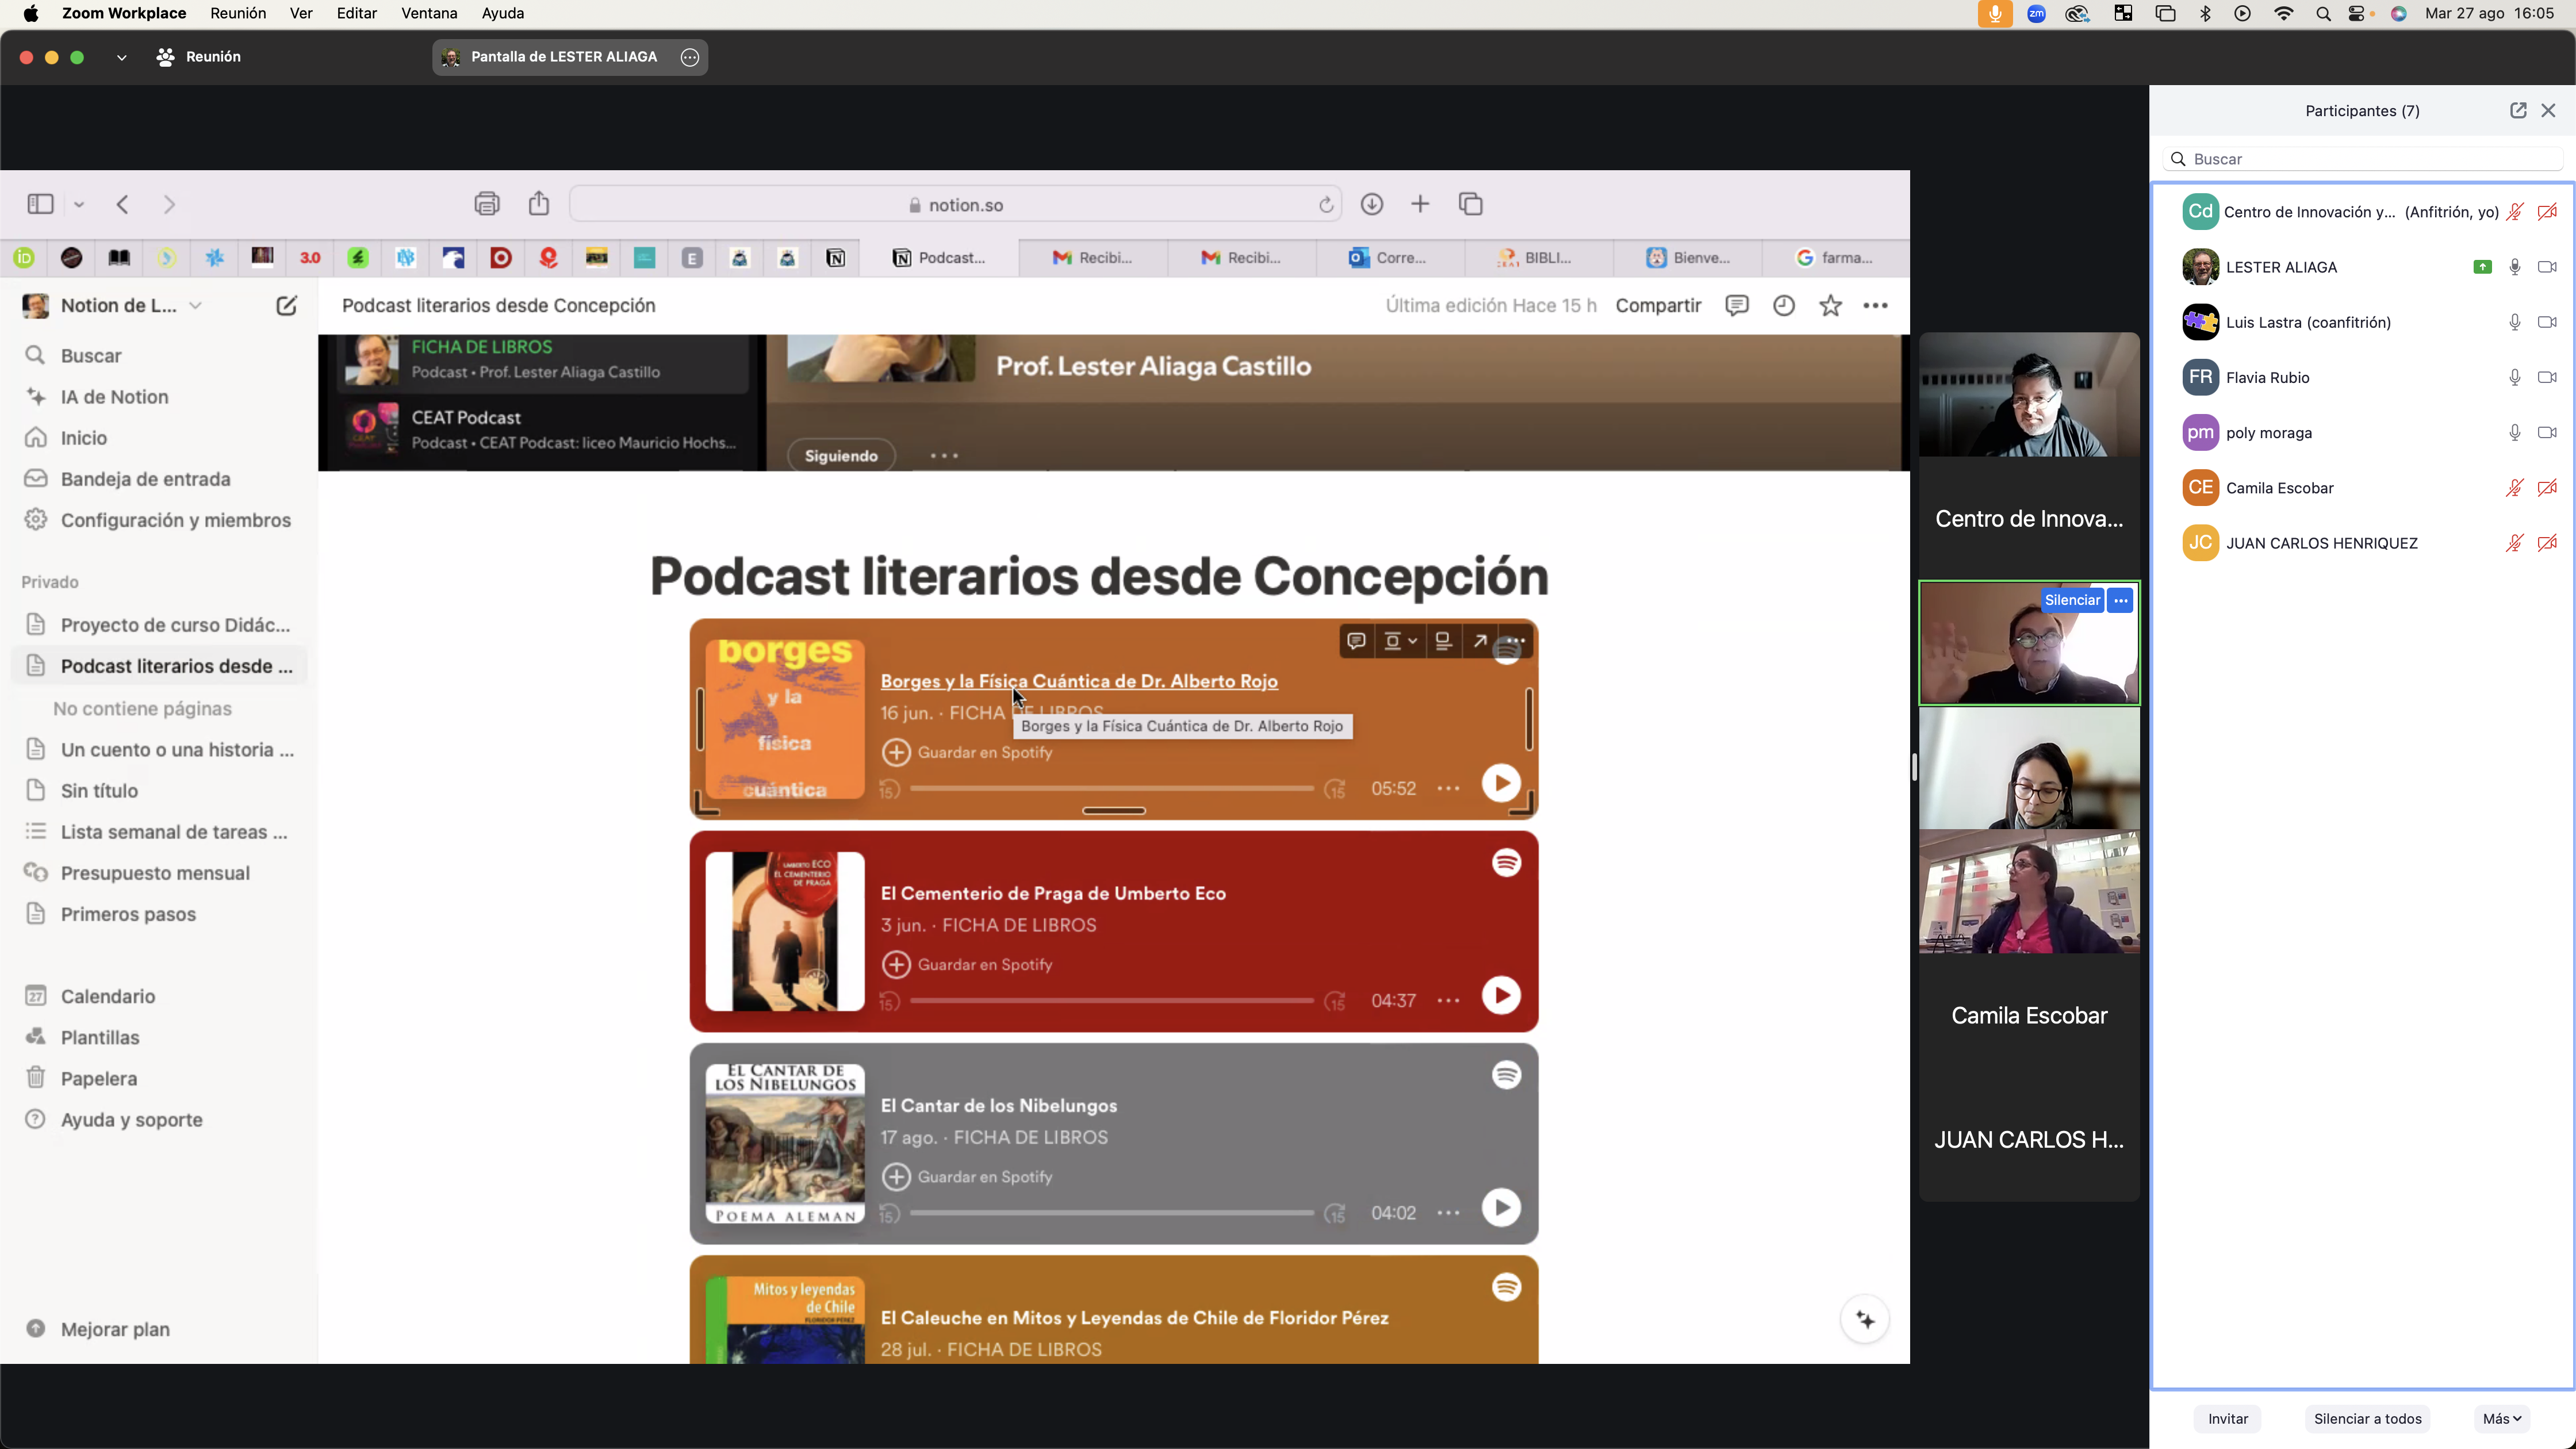The image size is (2576, 1449).
Task: Open the screen share options circle icon
Action: [690, 57]
